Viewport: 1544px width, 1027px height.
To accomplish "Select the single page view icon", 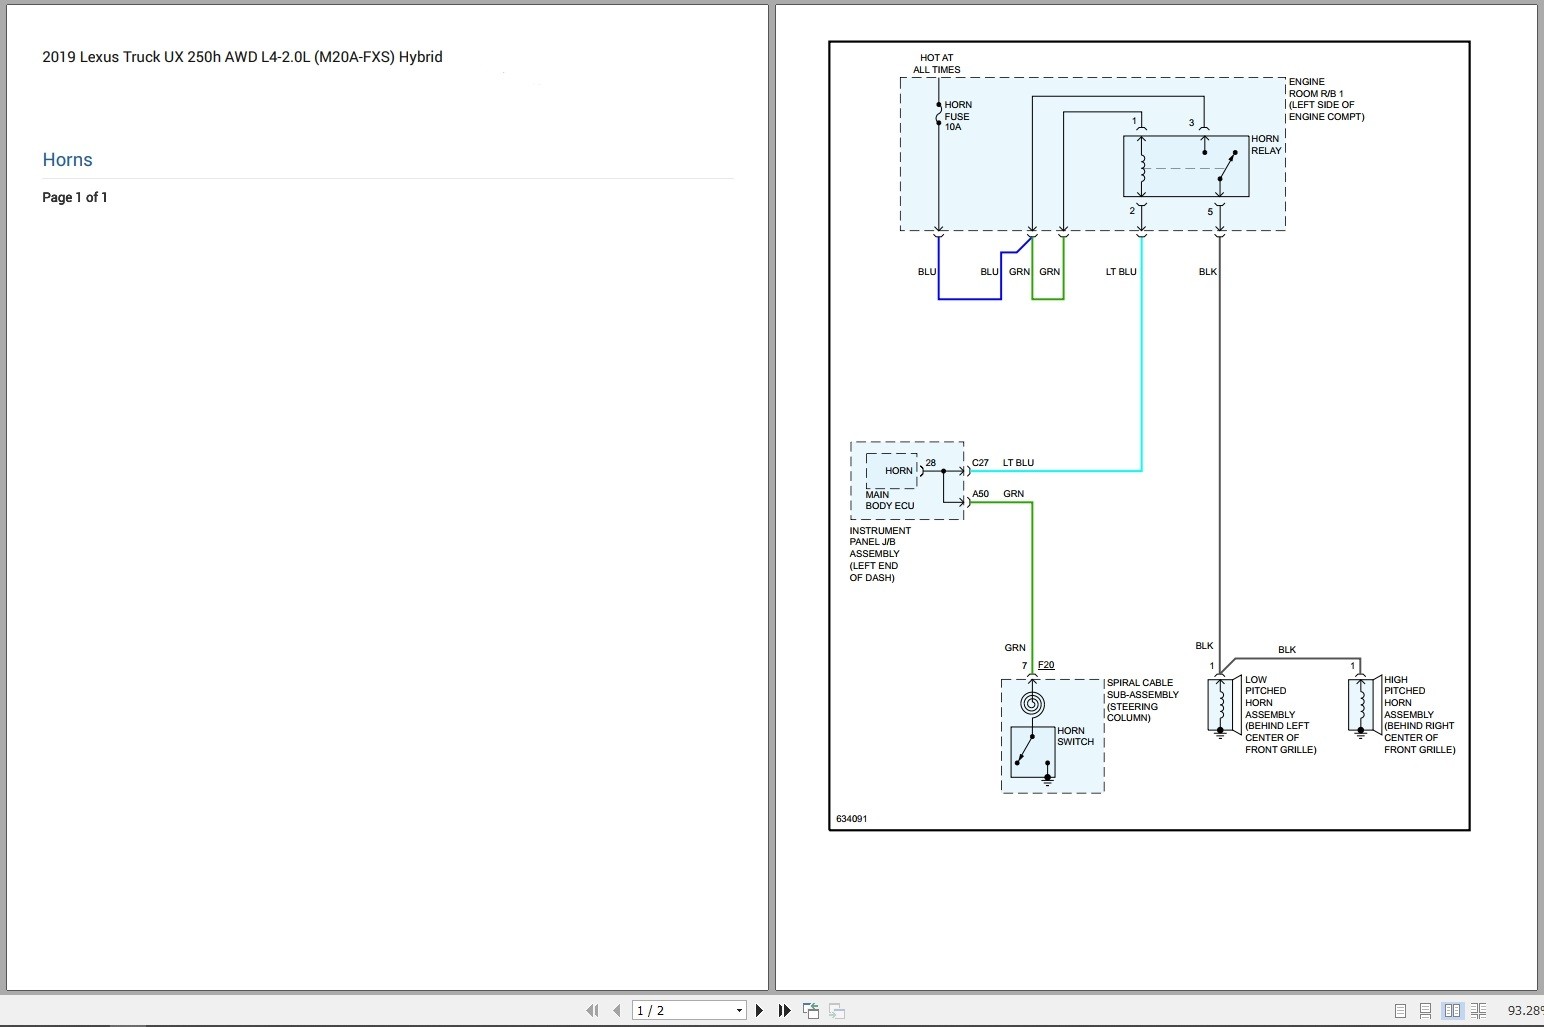I will [1400, 1010].
